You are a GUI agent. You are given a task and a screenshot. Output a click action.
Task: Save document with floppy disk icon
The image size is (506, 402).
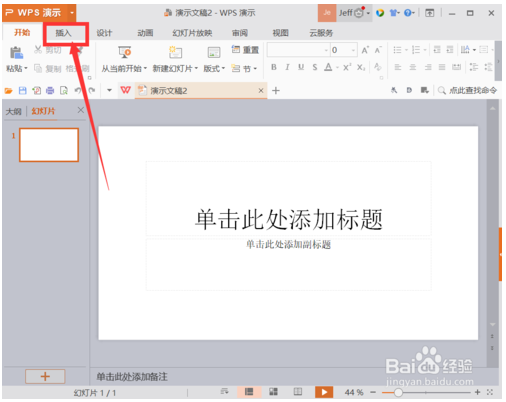22,90
